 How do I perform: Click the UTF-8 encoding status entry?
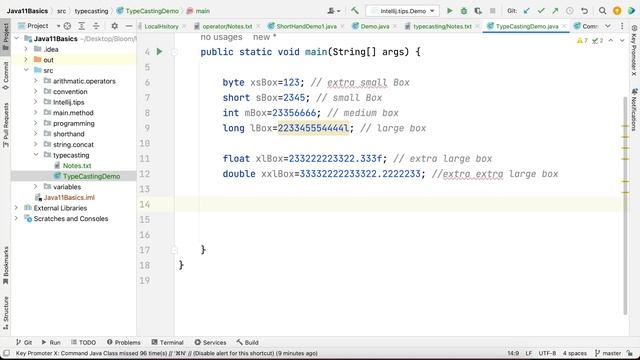click(x=547, y=353)
